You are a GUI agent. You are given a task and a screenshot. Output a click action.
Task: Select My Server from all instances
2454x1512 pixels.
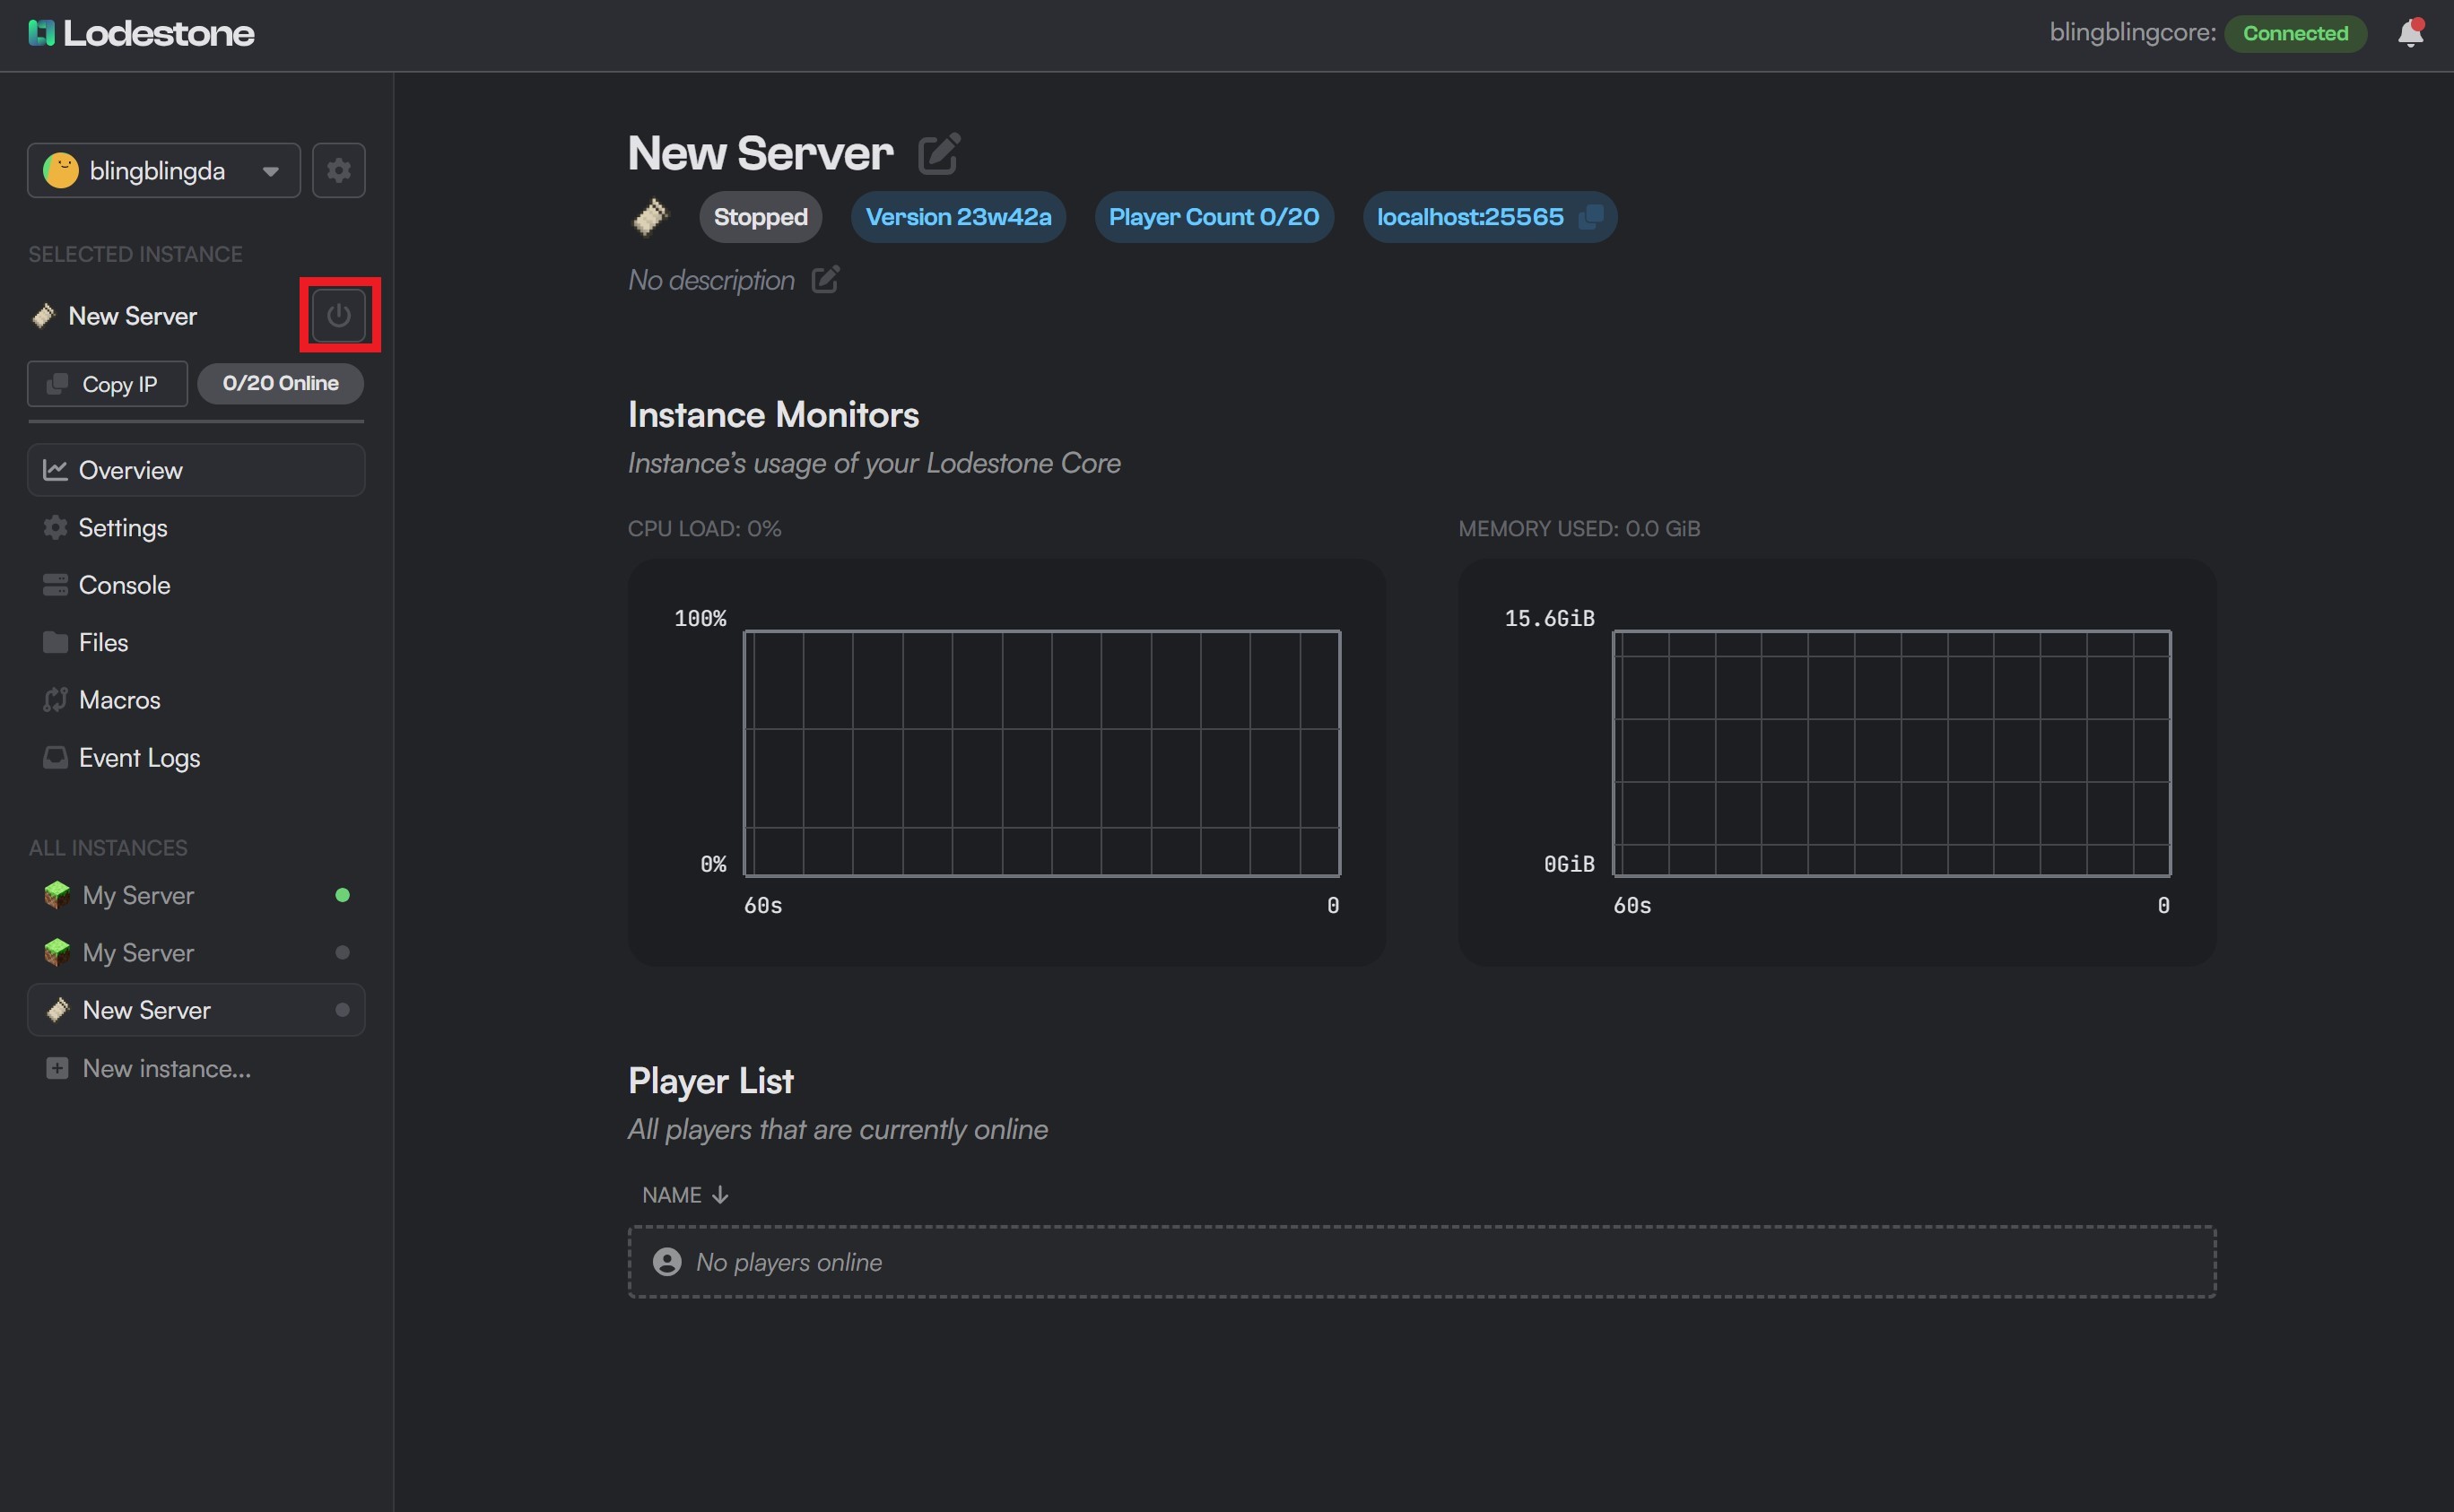point(137,895)
